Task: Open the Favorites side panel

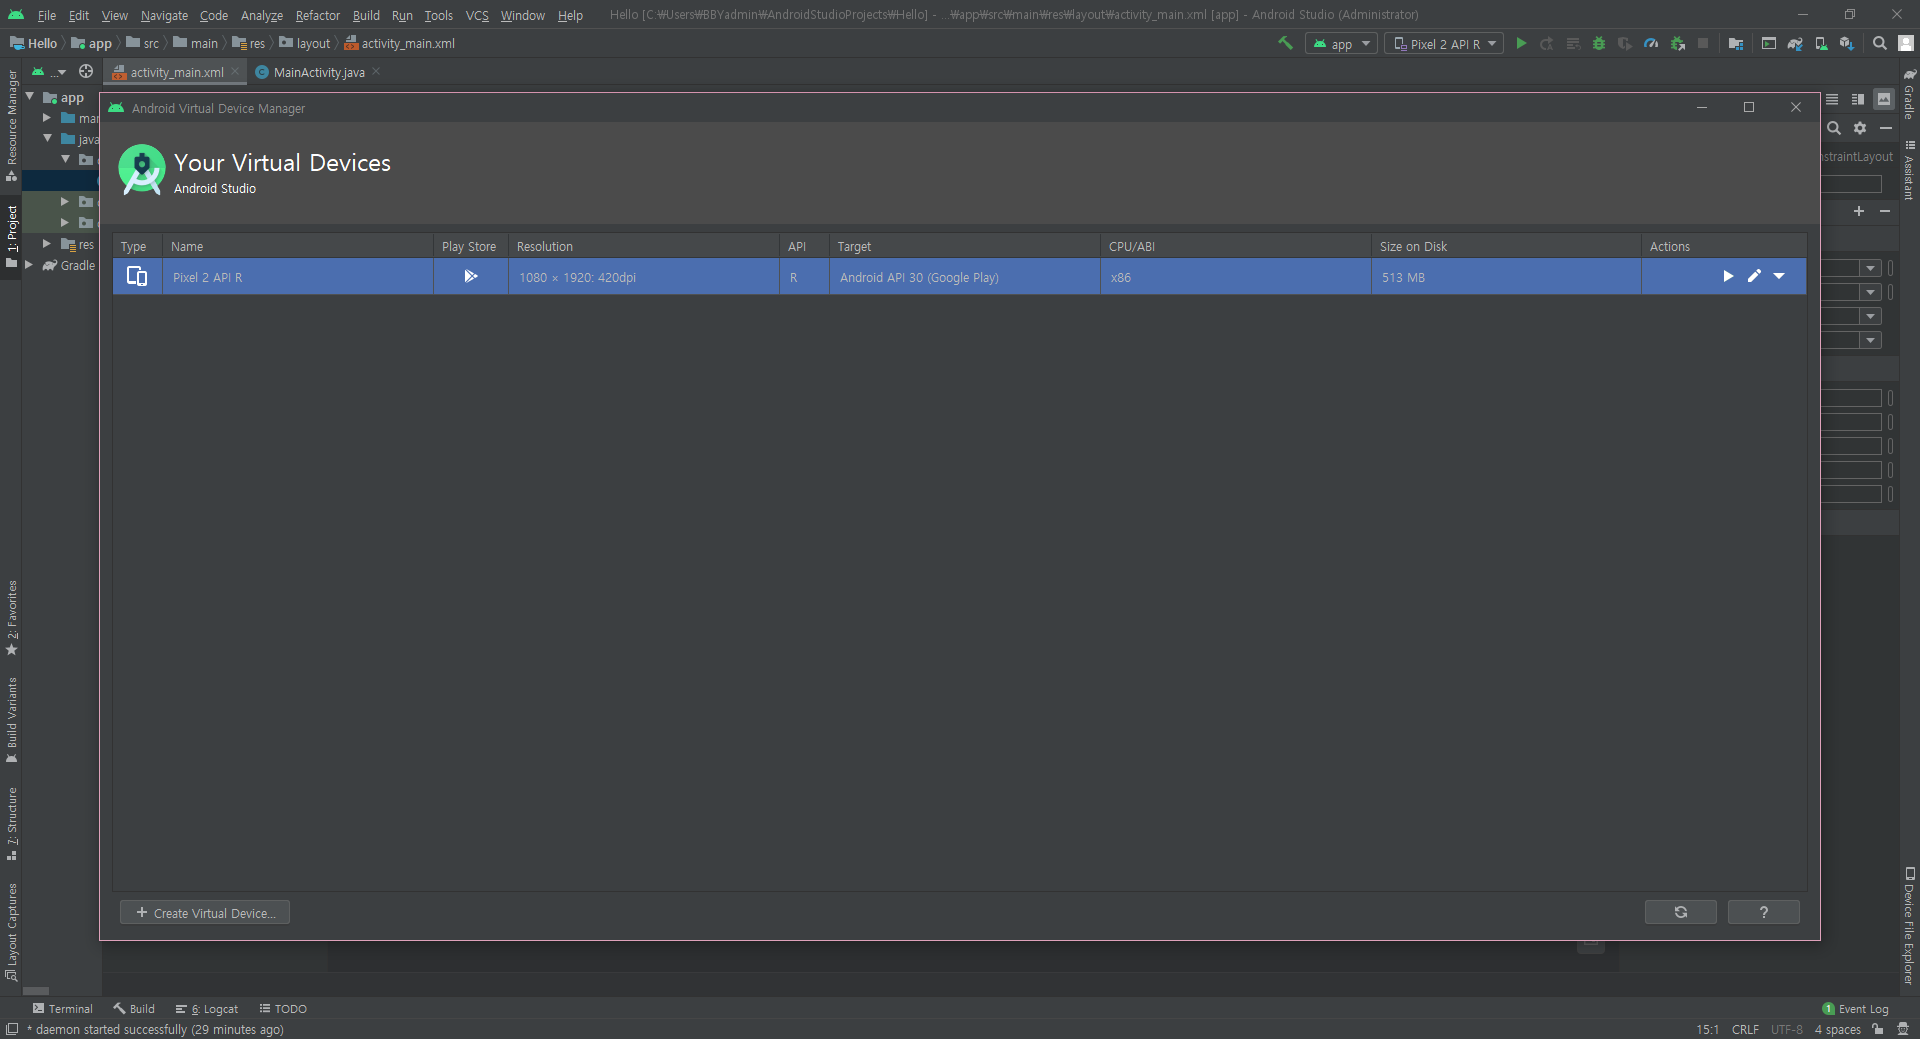Action: (x=12, y=617)
